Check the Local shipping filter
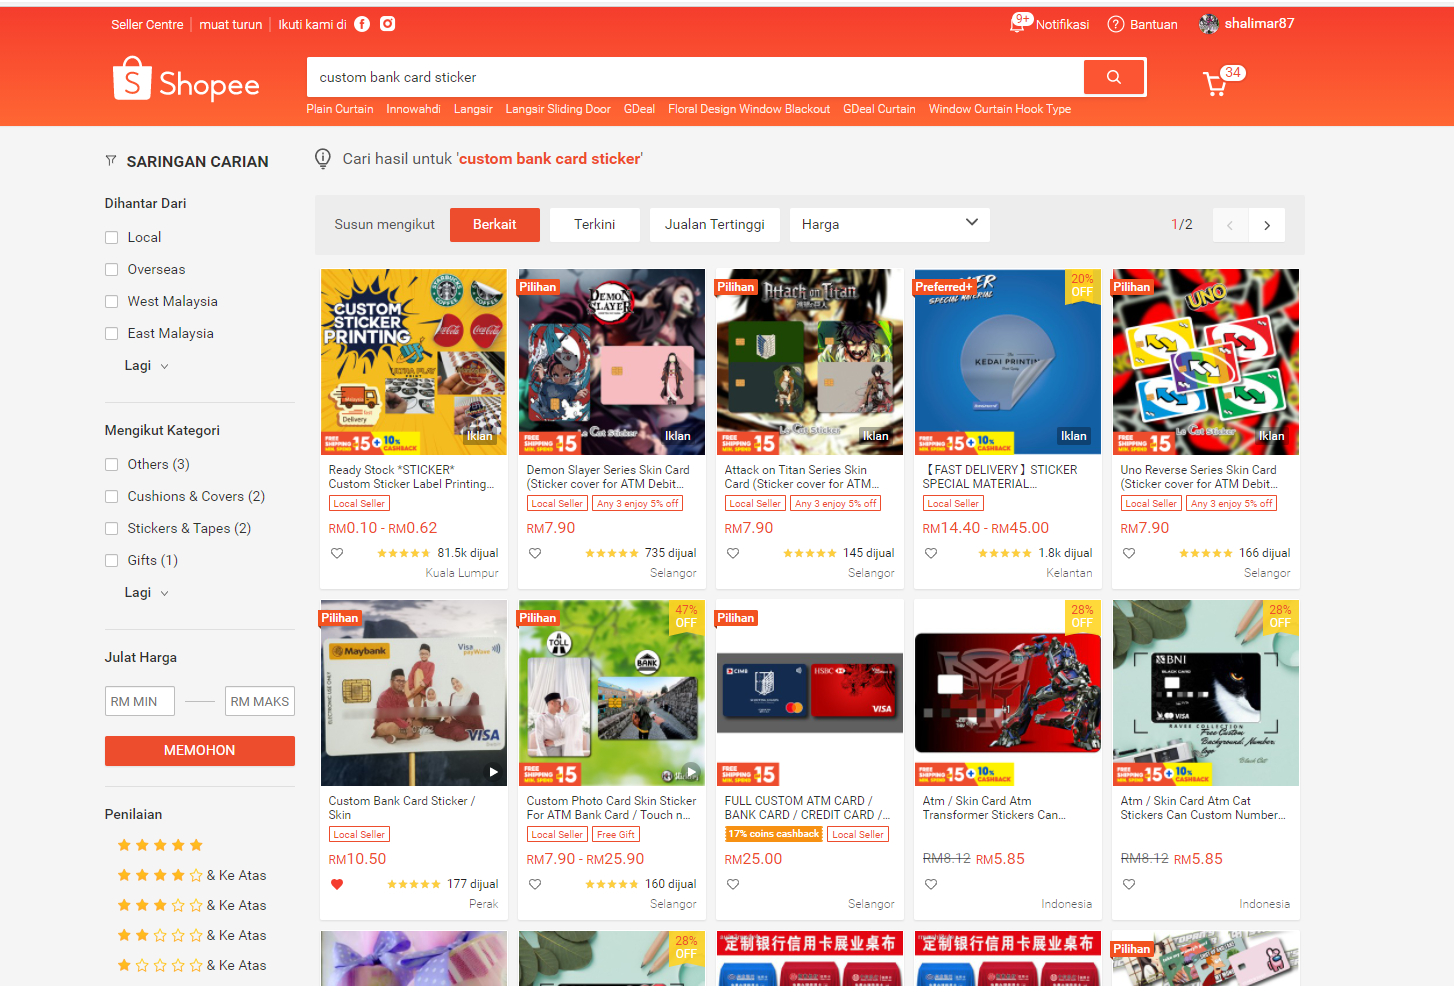The width and height of the screenshot is (1454, 986). coord(111,237)
